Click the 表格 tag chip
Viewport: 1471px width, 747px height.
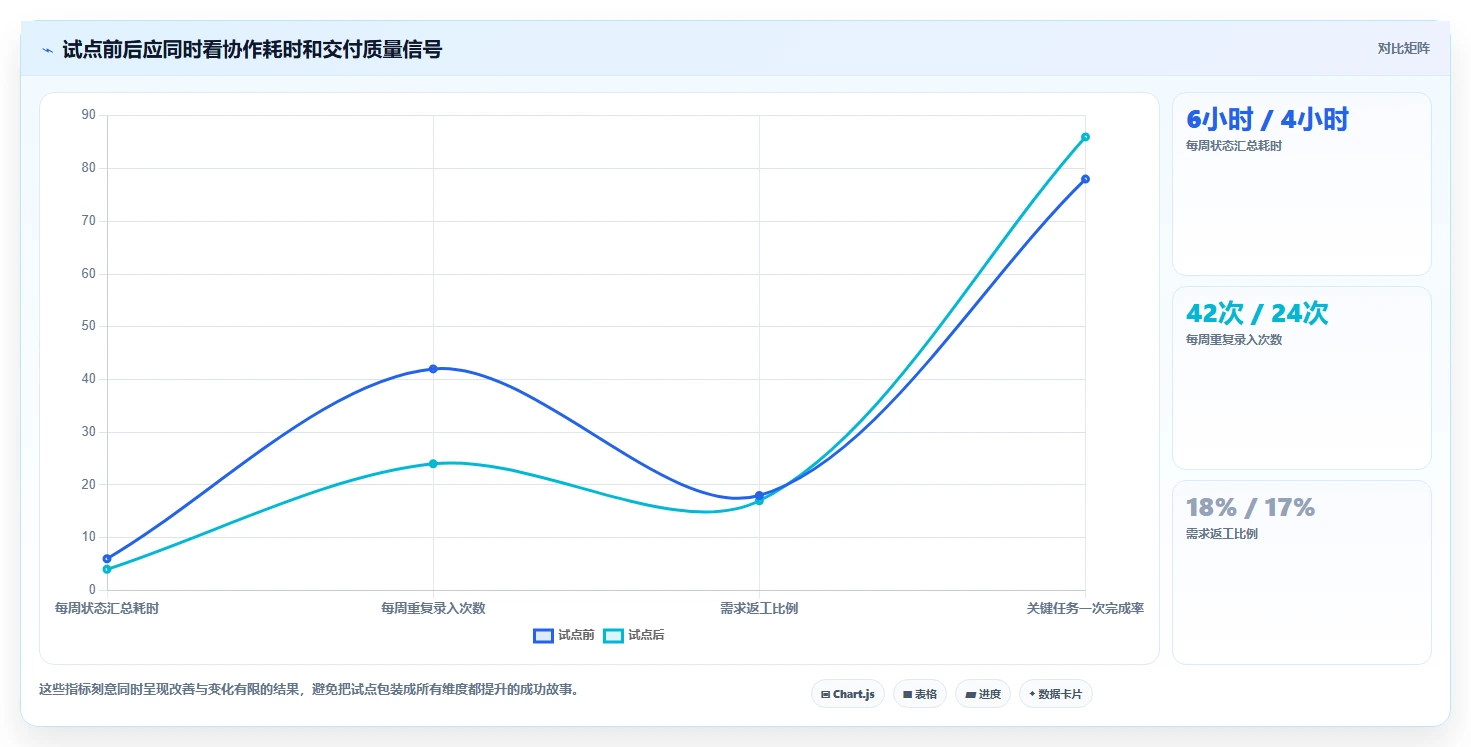pos(920,694)
